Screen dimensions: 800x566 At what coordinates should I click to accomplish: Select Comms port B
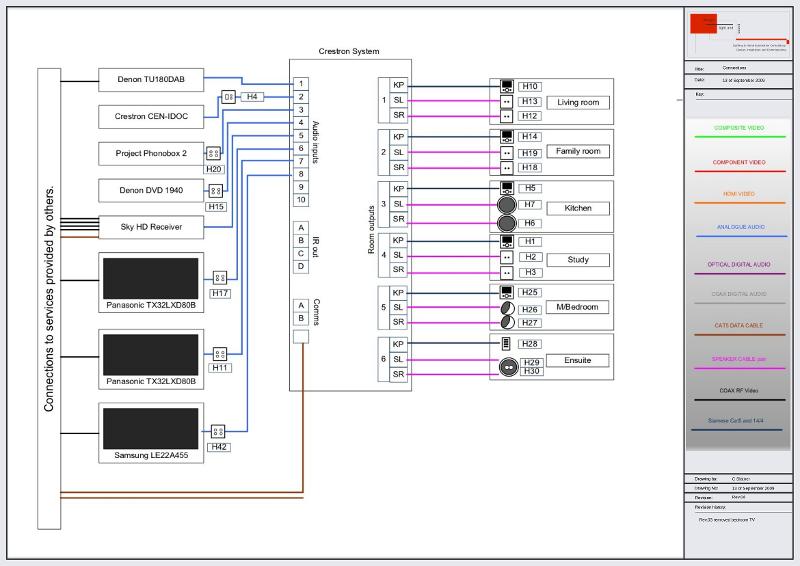[x=301, y=318]
